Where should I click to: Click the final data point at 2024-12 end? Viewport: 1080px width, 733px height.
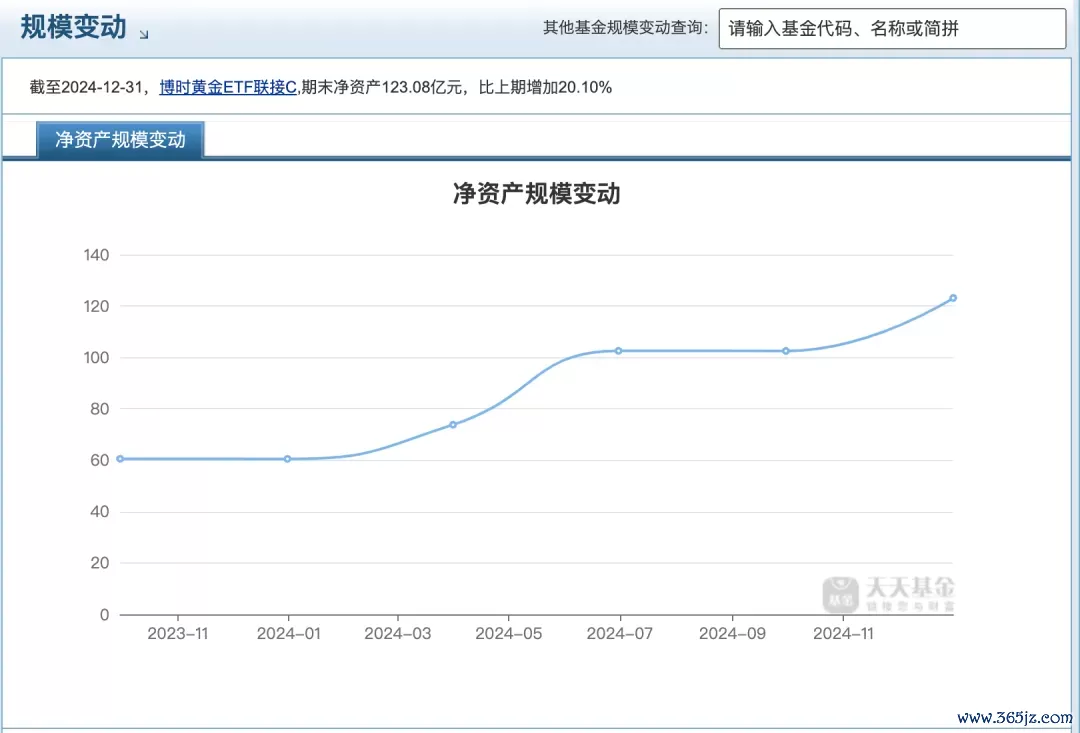953,298
